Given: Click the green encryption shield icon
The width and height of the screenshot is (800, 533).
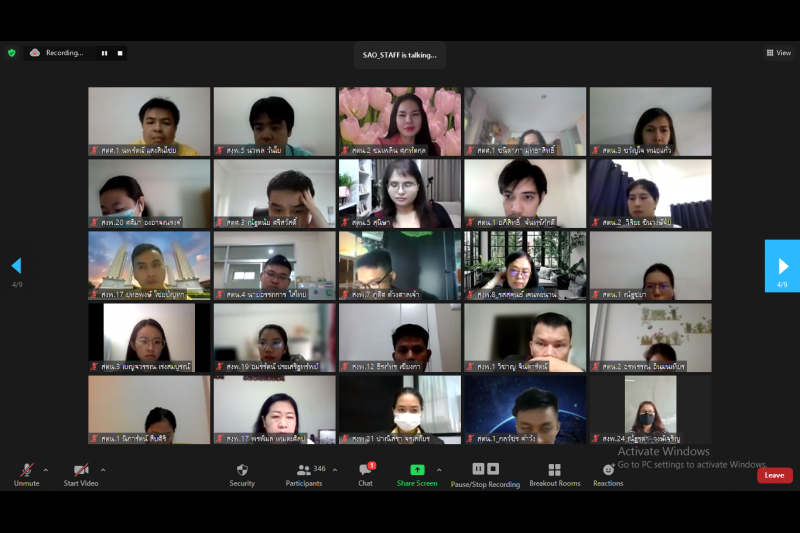Looking at the screenshot, I should coord(12,53).
